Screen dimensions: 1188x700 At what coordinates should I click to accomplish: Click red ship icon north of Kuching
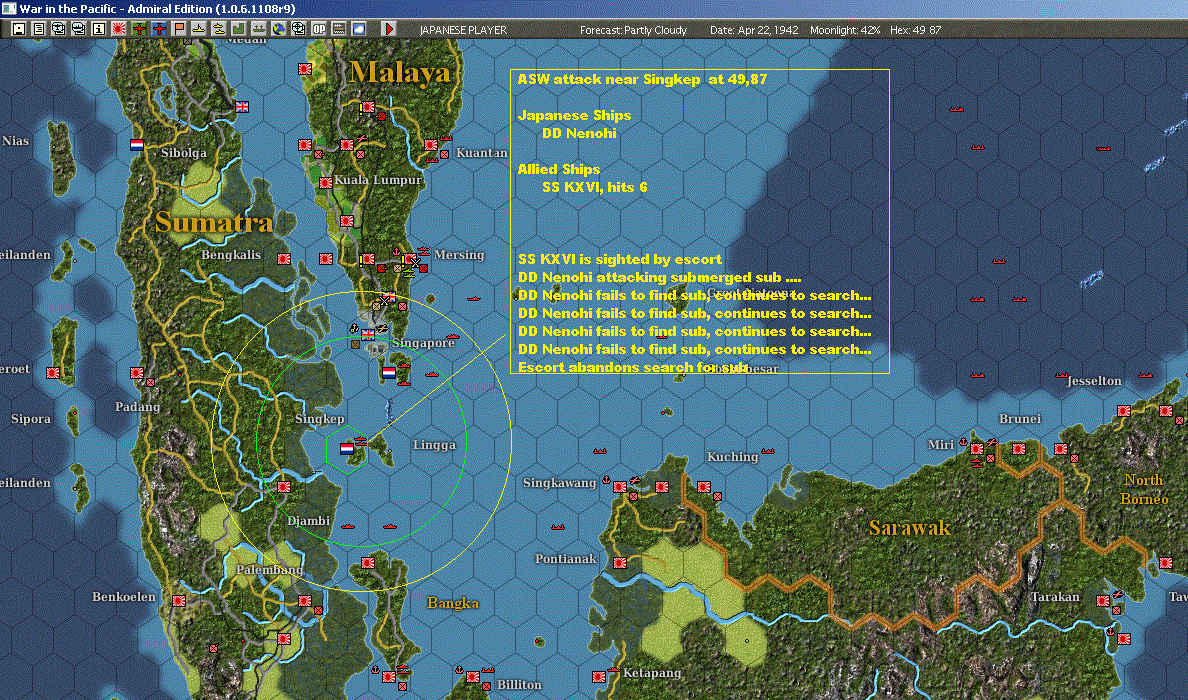tap(768, 451)
